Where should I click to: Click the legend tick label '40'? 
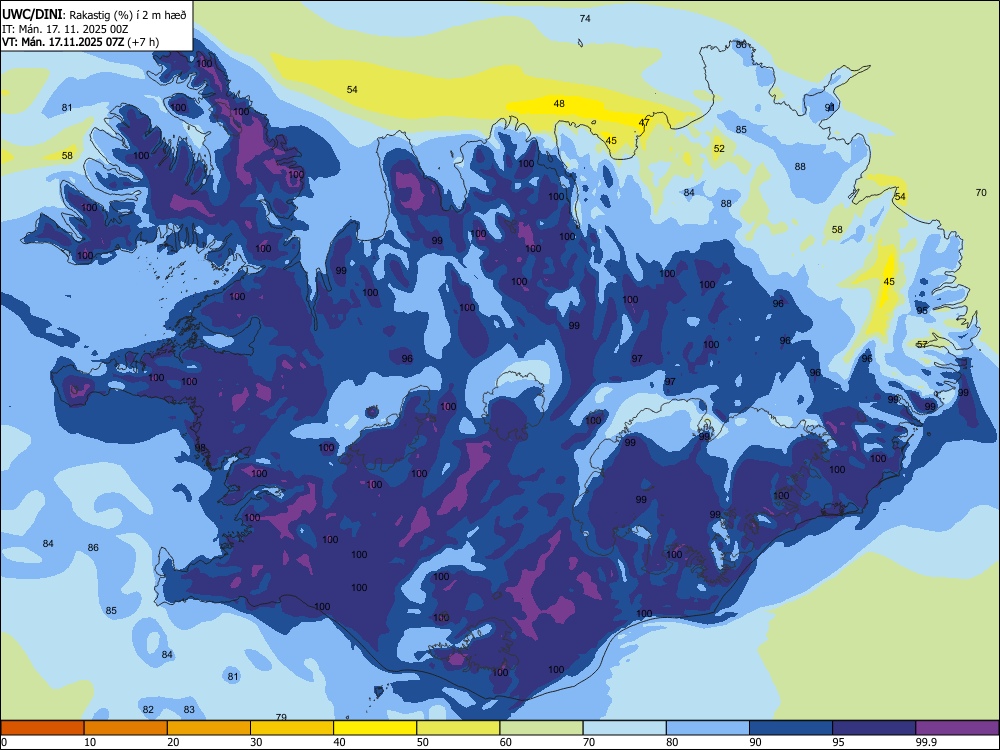(339, 742)
